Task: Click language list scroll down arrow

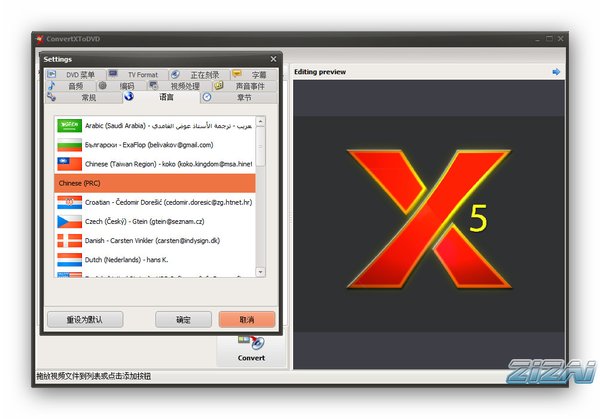Action: [260, 272]
